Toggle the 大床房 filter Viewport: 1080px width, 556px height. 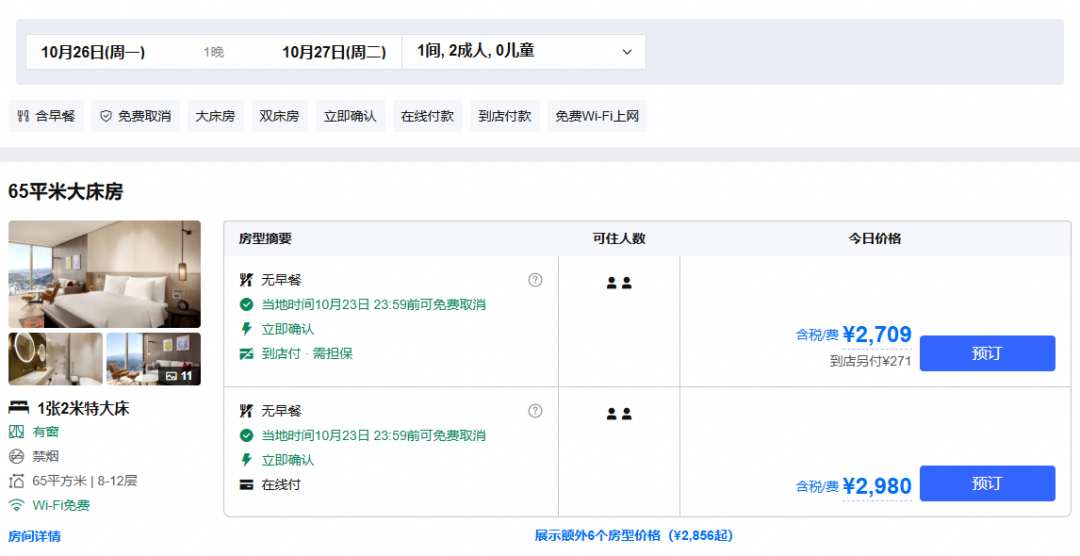click(216, 116)
